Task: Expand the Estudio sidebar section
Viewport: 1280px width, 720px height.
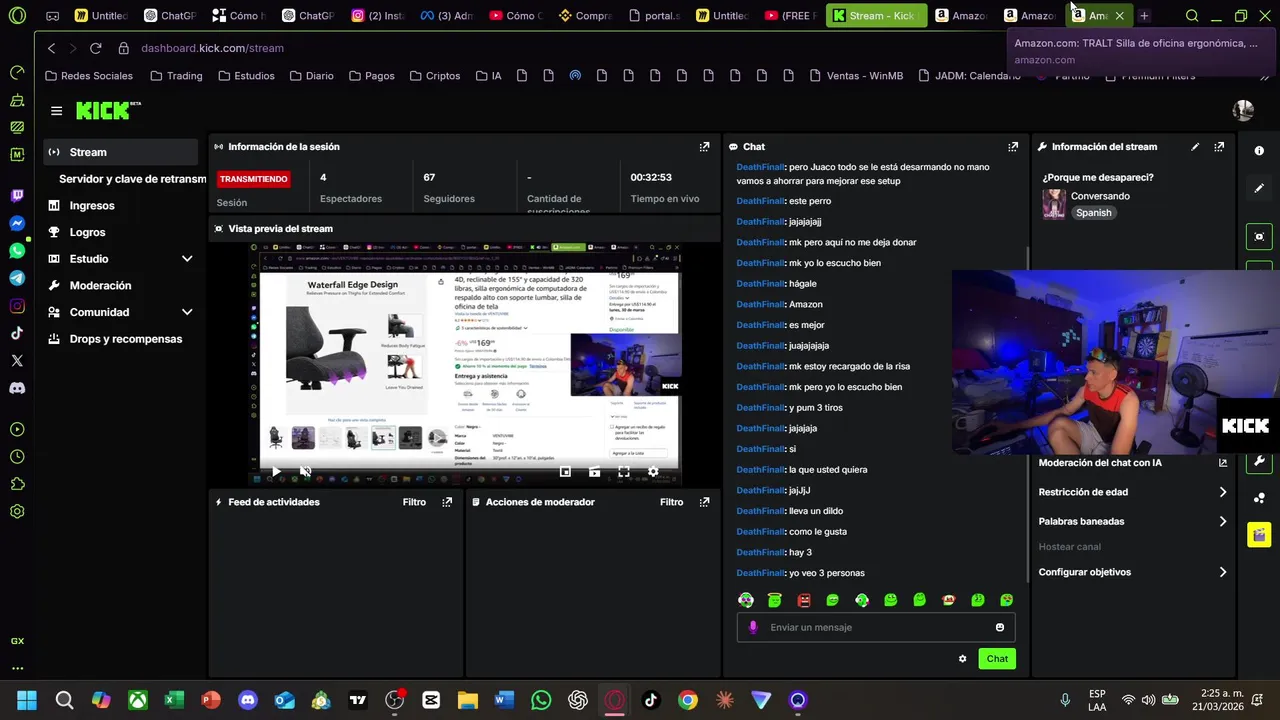Action: 187,259
